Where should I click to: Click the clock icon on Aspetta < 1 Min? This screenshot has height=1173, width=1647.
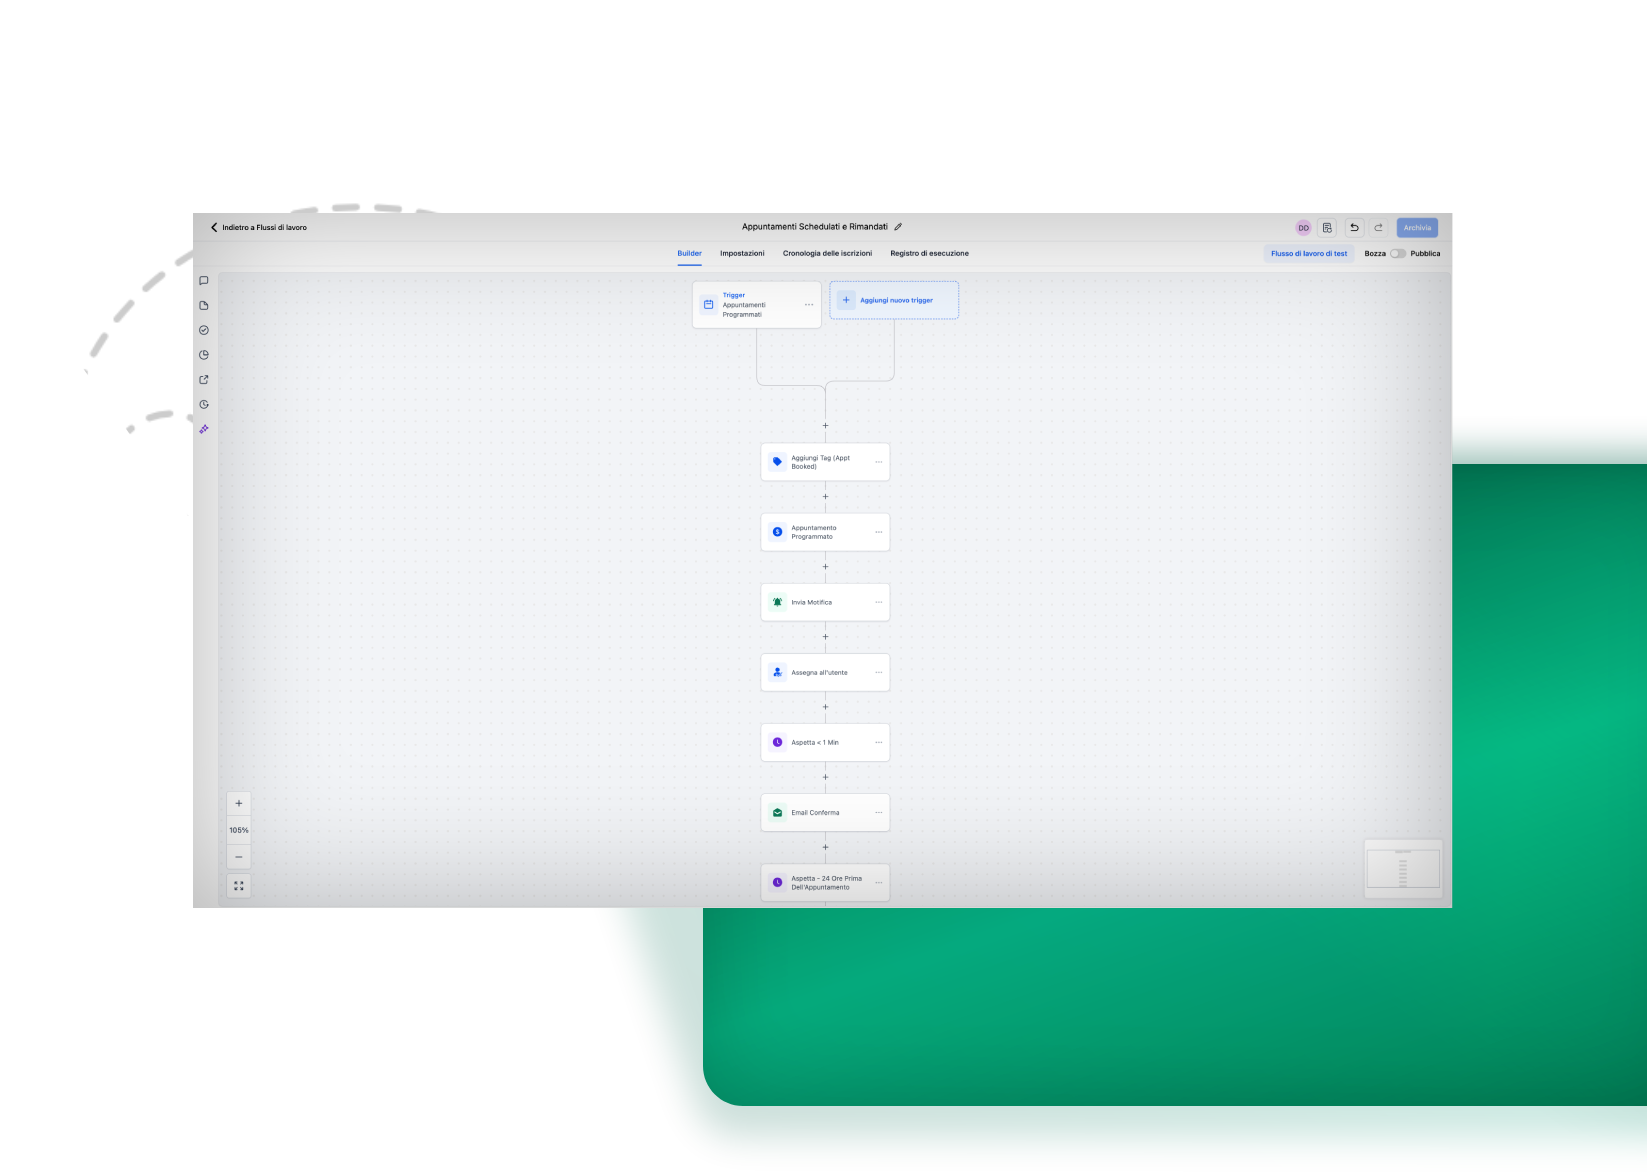click(x=777, y=742)
